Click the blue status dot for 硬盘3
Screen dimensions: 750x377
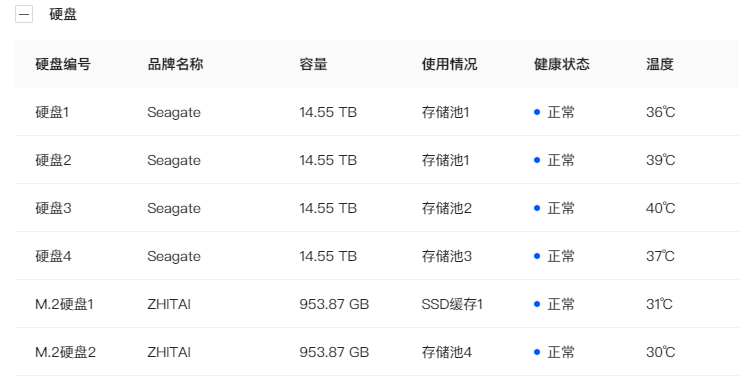[x=537, y=208]
